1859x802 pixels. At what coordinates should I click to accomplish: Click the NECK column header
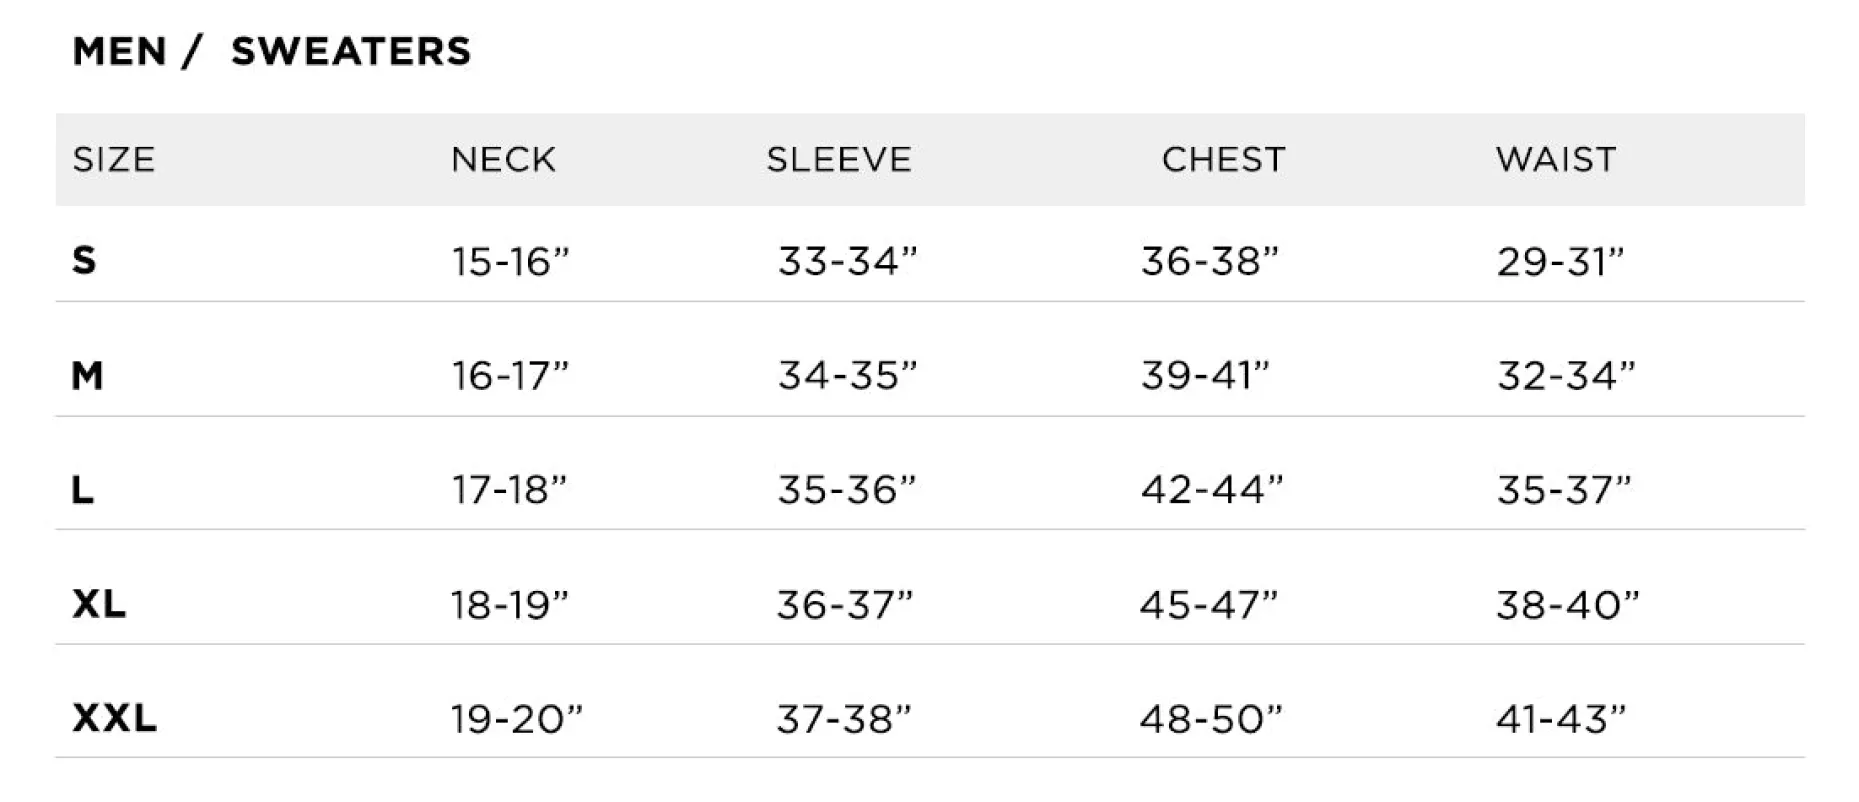pyautogui.click(x=503, y=160)
